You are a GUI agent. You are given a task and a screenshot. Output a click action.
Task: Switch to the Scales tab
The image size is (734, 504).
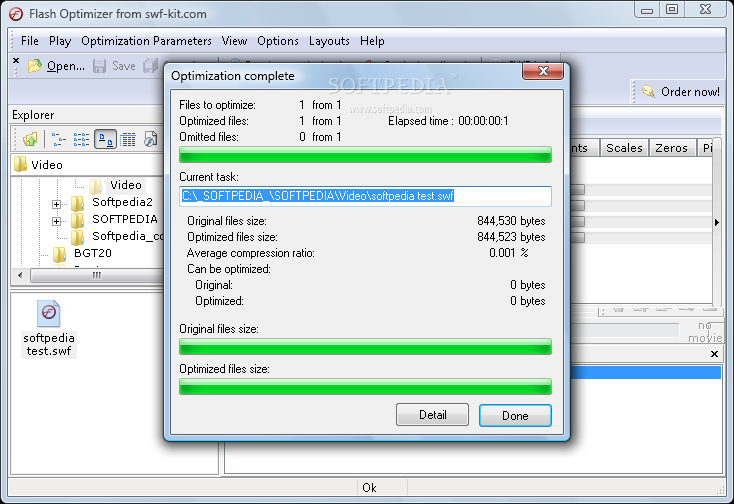624,148
